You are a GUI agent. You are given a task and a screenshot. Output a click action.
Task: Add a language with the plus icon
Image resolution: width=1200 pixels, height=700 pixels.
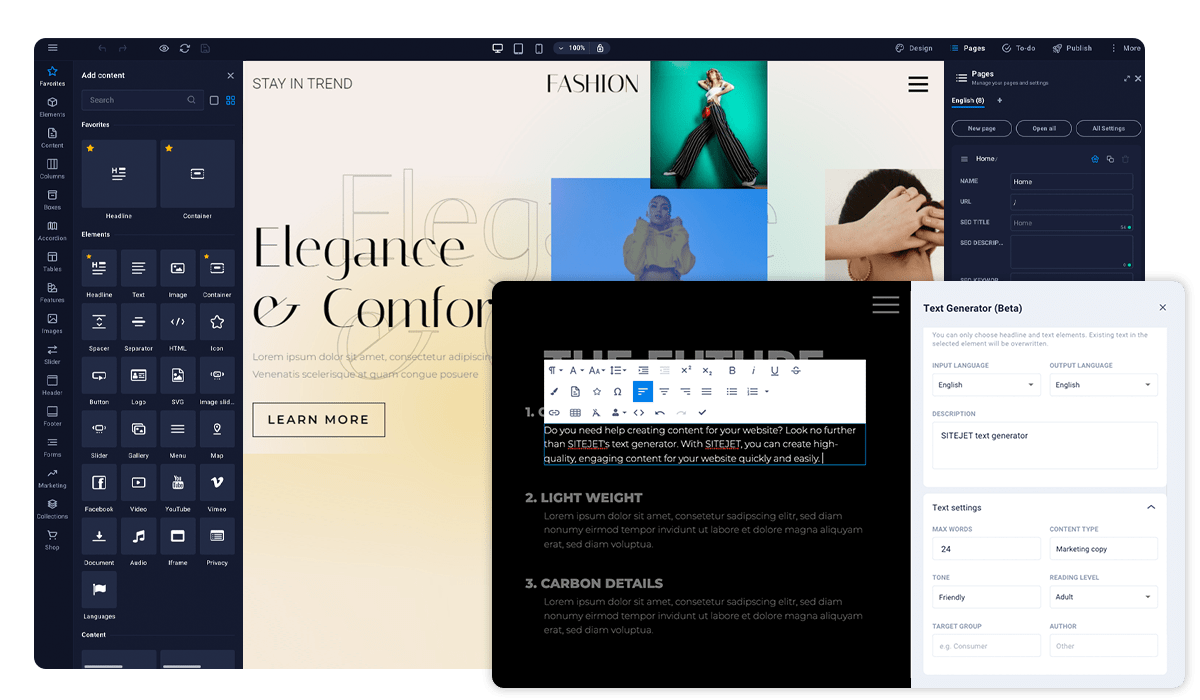[x=999, y=100]
